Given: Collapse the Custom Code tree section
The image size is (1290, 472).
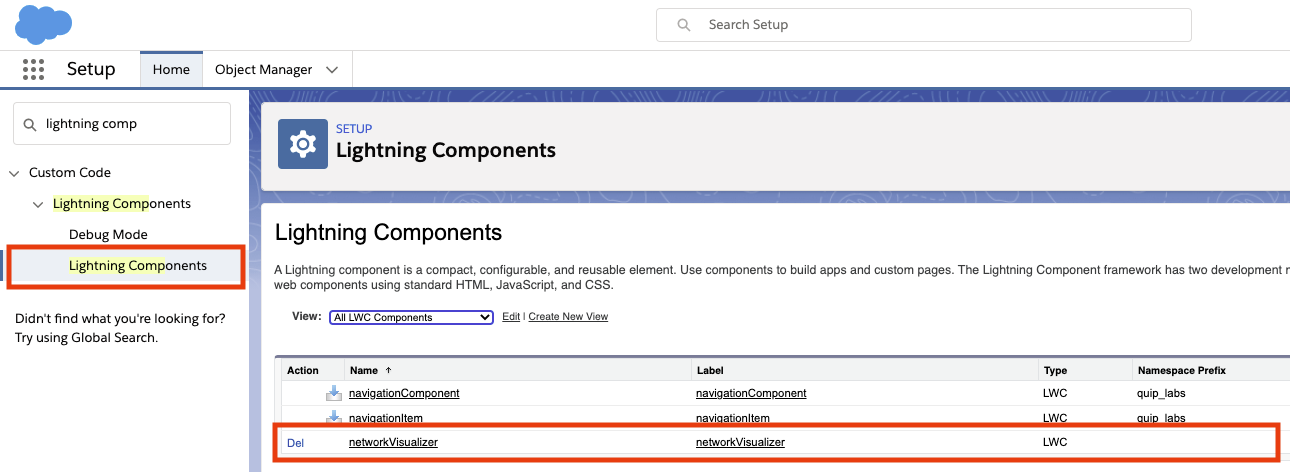Looking at the screenshot, I should (x=14, y=173).
